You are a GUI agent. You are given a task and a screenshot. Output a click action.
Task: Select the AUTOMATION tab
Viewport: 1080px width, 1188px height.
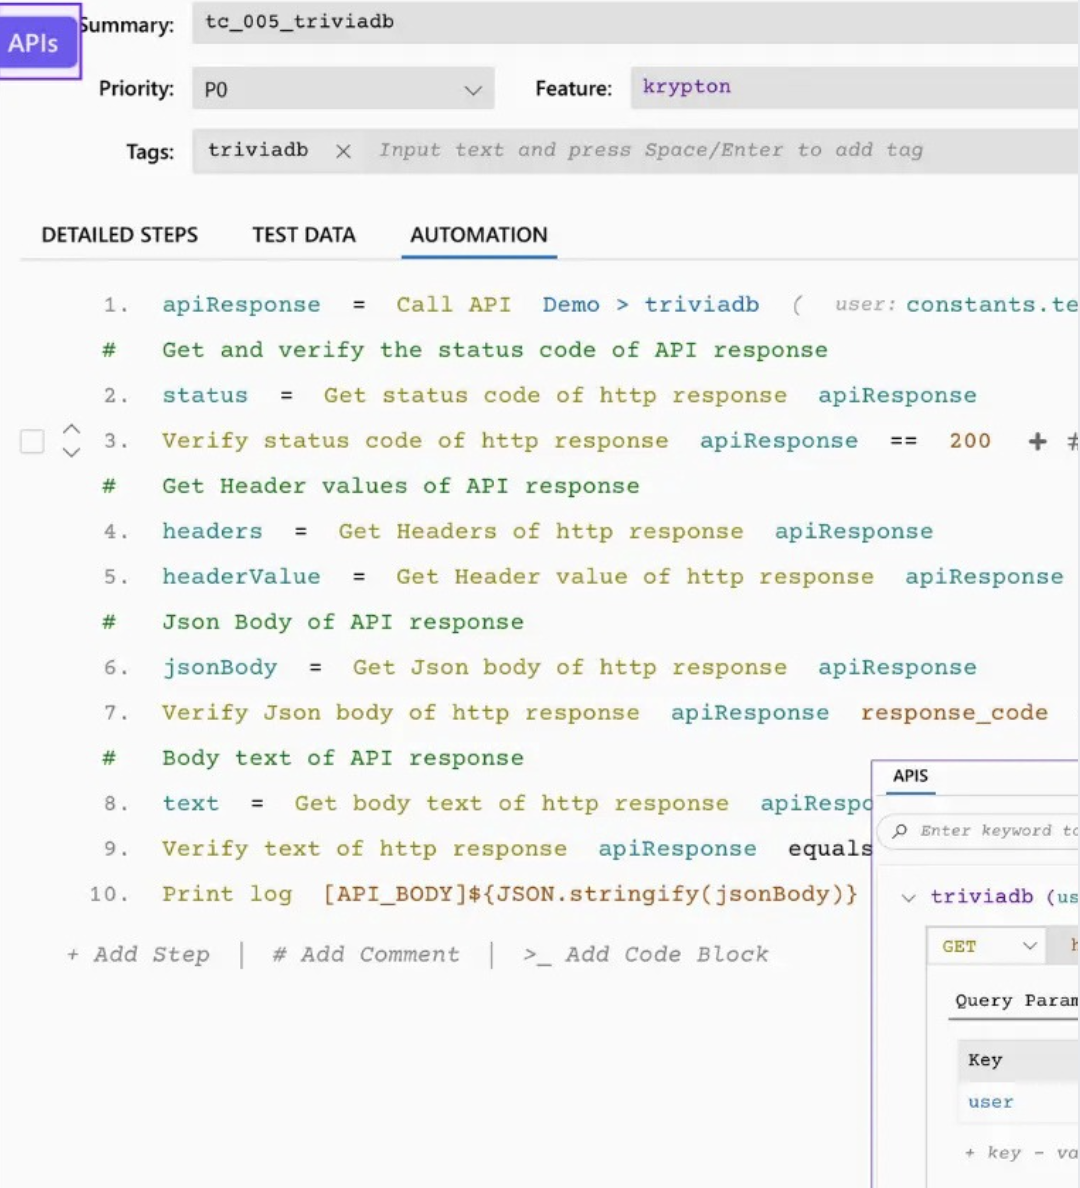[478, 234]
